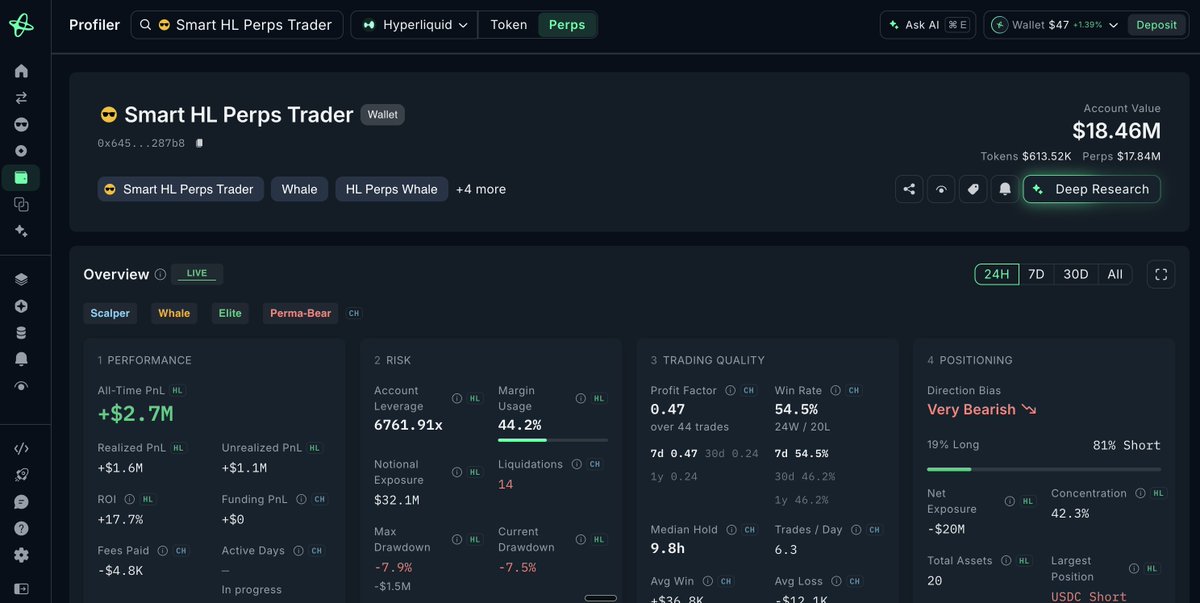Show info for Win Rate

pyautogui.click(x=836, y=390)
